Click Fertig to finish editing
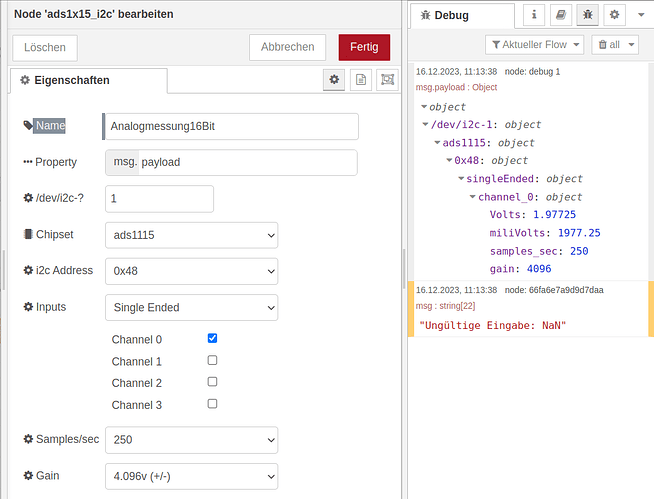Viewport: 654px width, 499px height. 364,47
